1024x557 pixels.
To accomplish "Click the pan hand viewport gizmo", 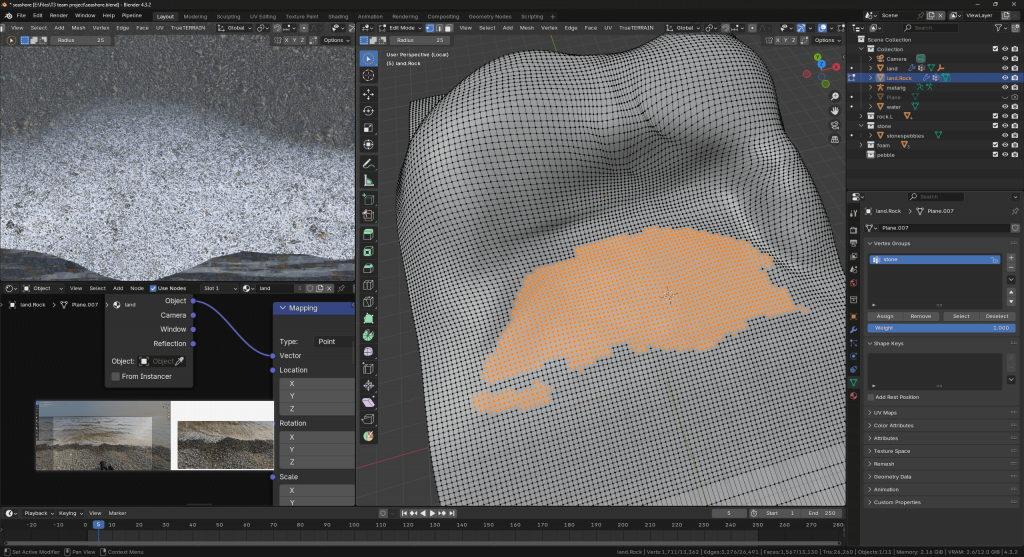I will (835, 110).
